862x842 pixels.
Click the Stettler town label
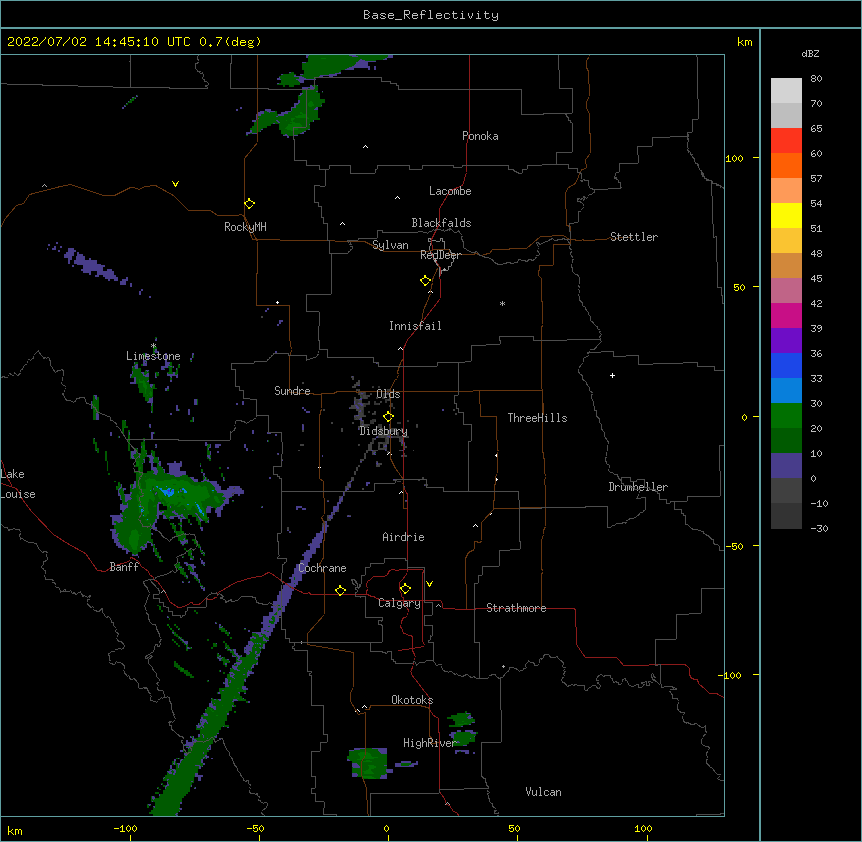pos(633,237)
